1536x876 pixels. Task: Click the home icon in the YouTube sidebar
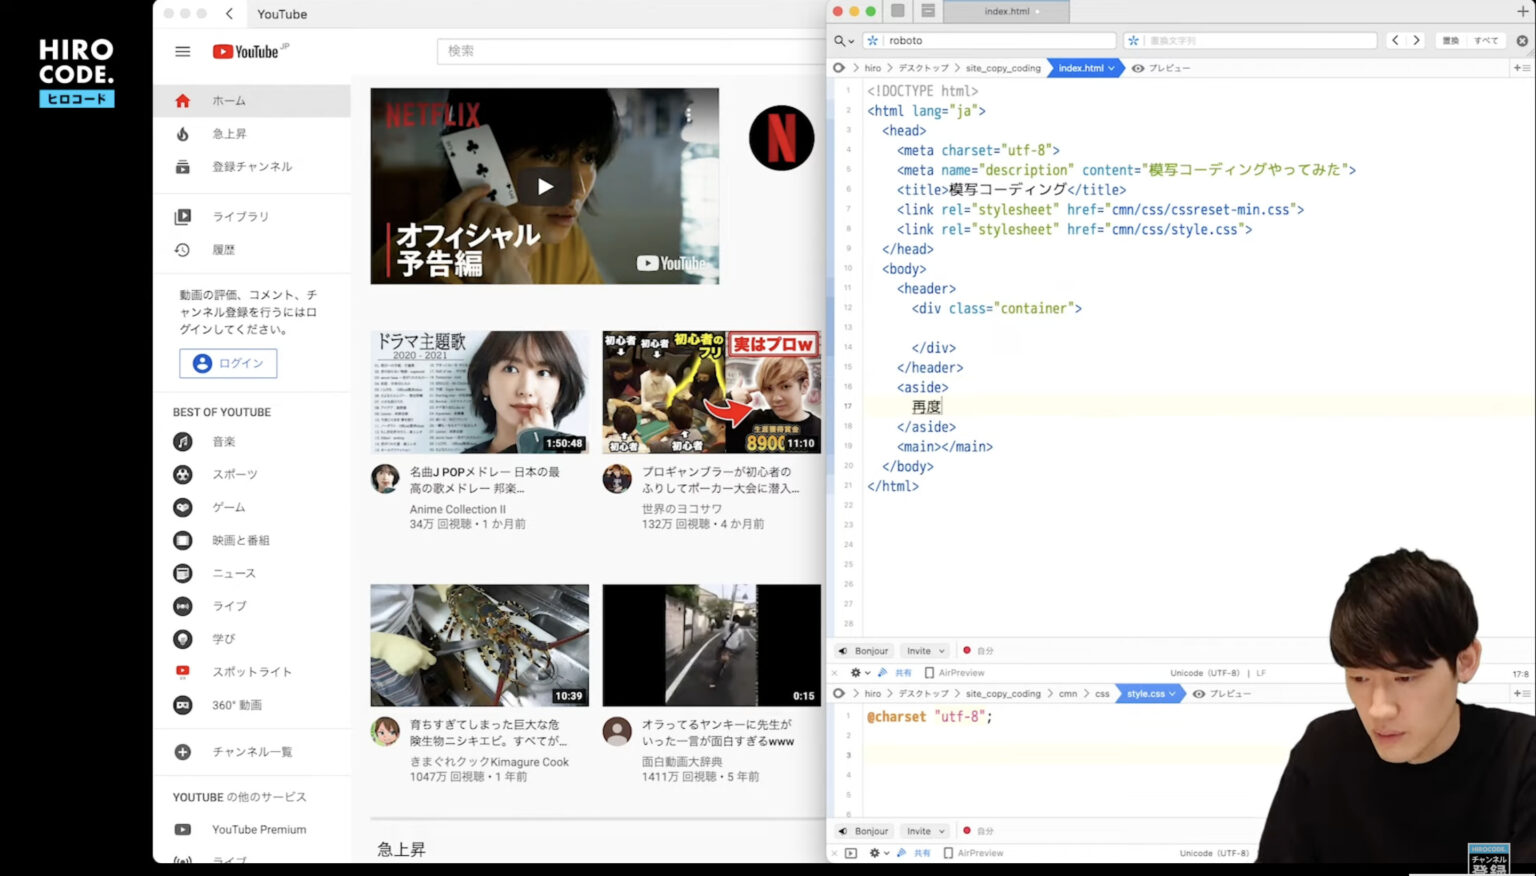182,100
